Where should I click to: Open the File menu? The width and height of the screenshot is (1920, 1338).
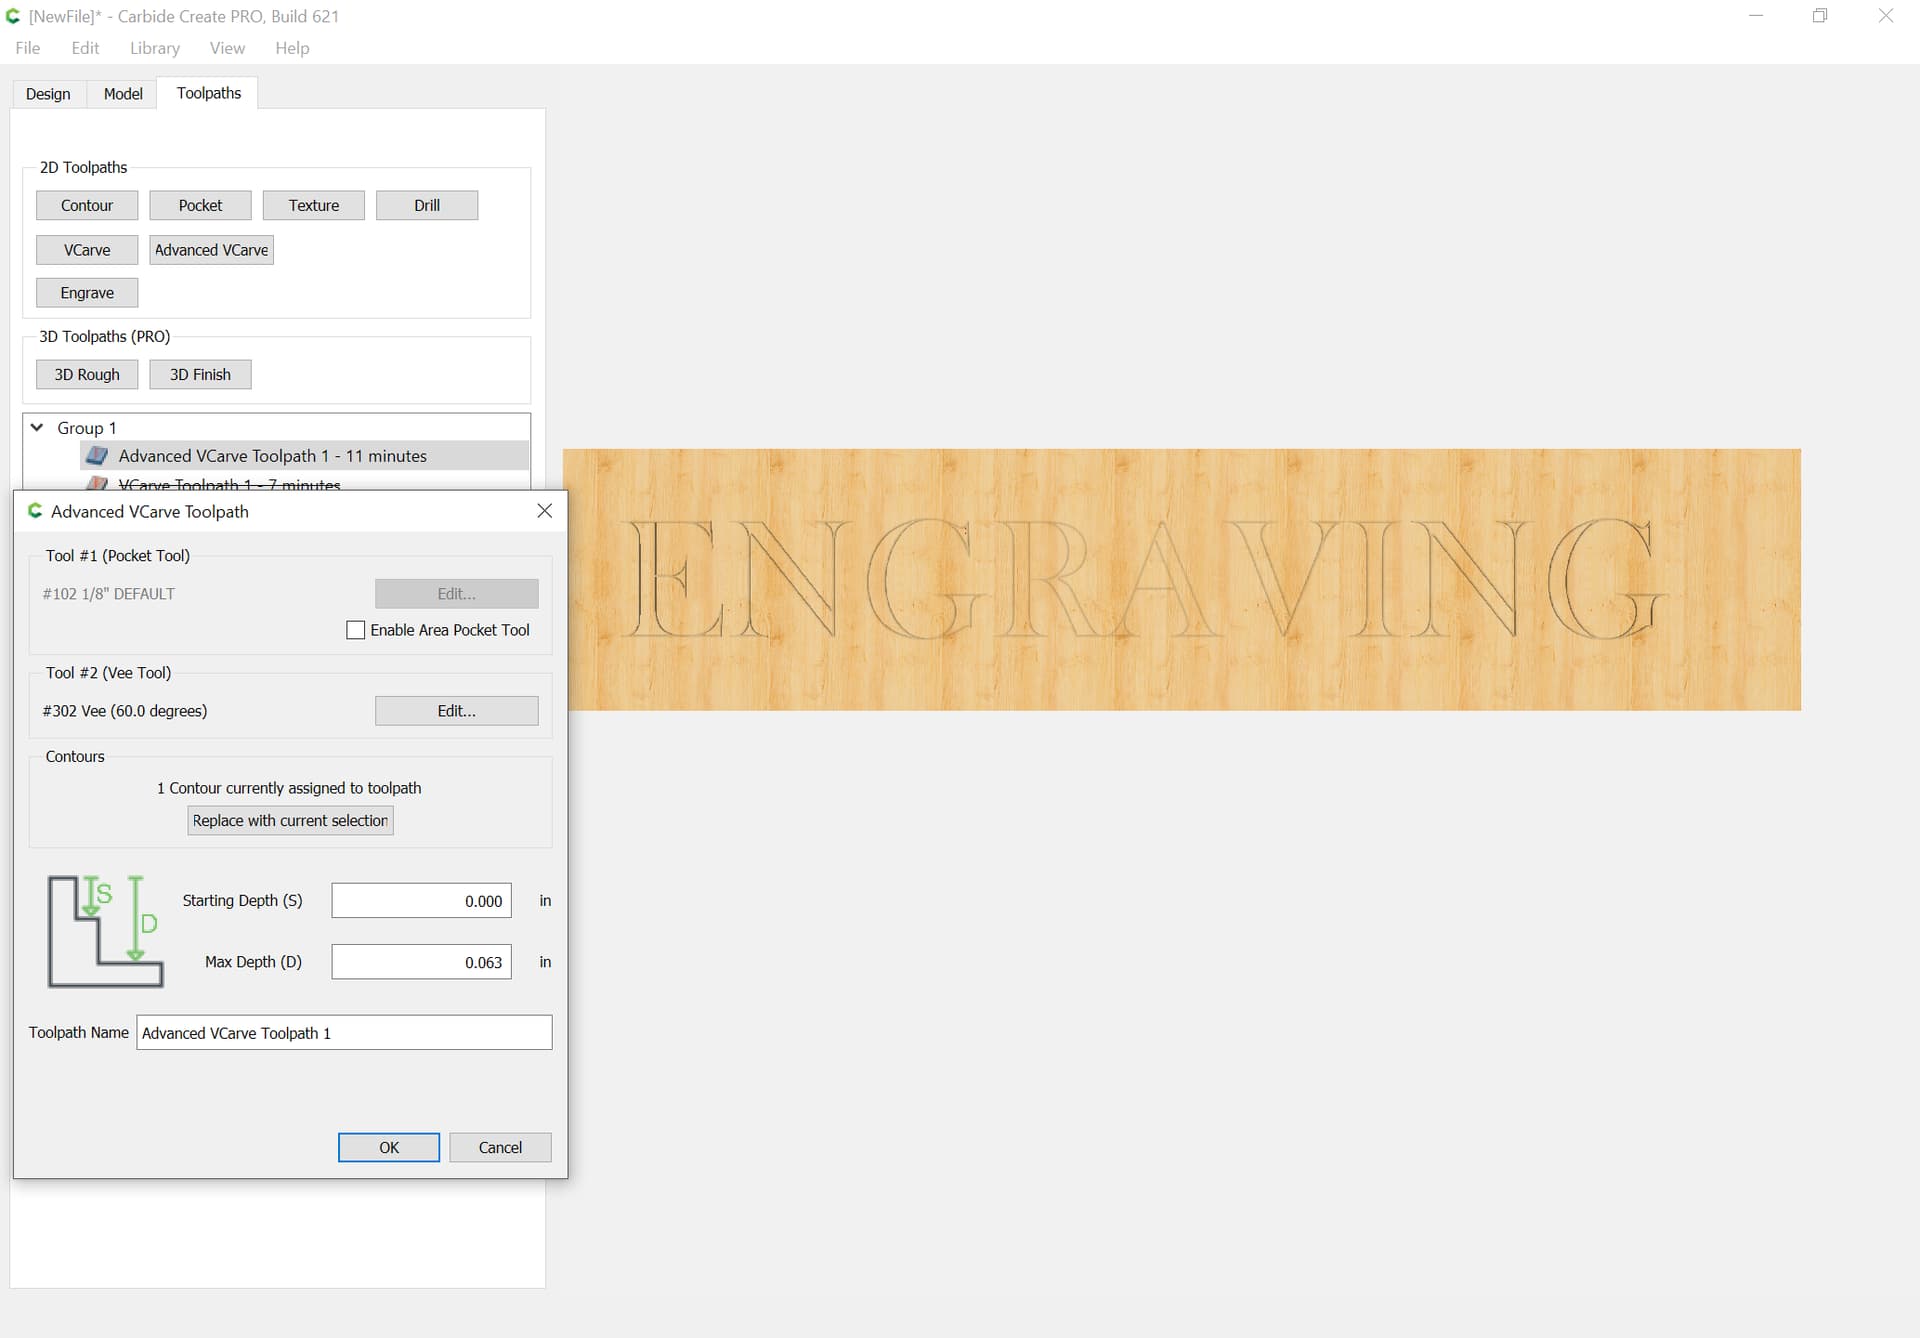28,48
